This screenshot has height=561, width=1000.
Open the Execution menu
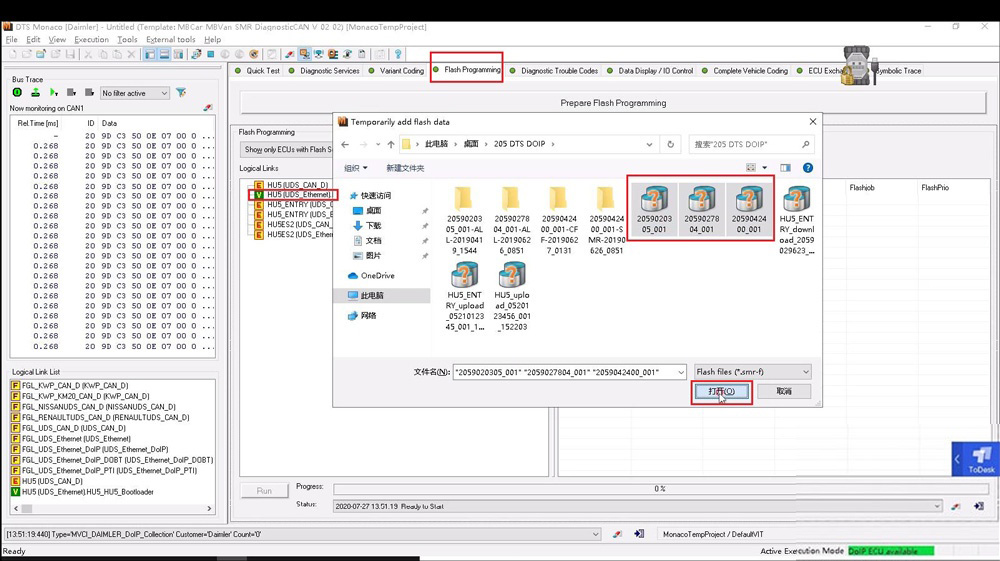91,40
